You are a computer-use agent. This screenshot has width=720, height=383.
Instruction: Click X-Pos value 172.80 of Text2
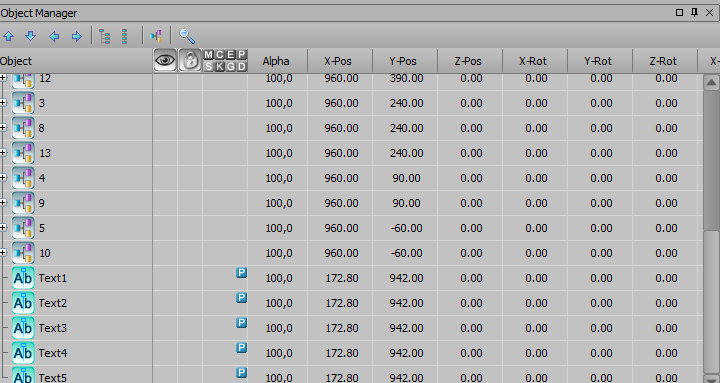[x=342, y=303]
